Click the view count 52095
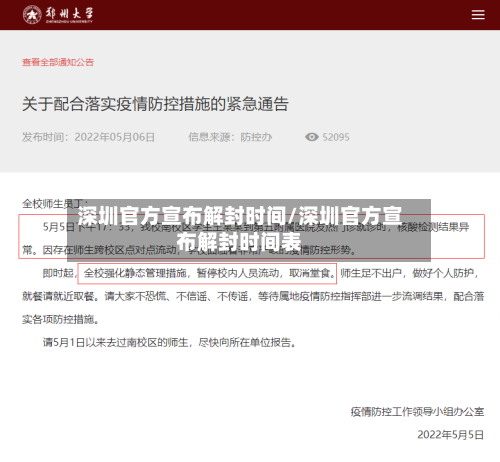The width and height of the screenshot is (500, 462). [336, 137]
